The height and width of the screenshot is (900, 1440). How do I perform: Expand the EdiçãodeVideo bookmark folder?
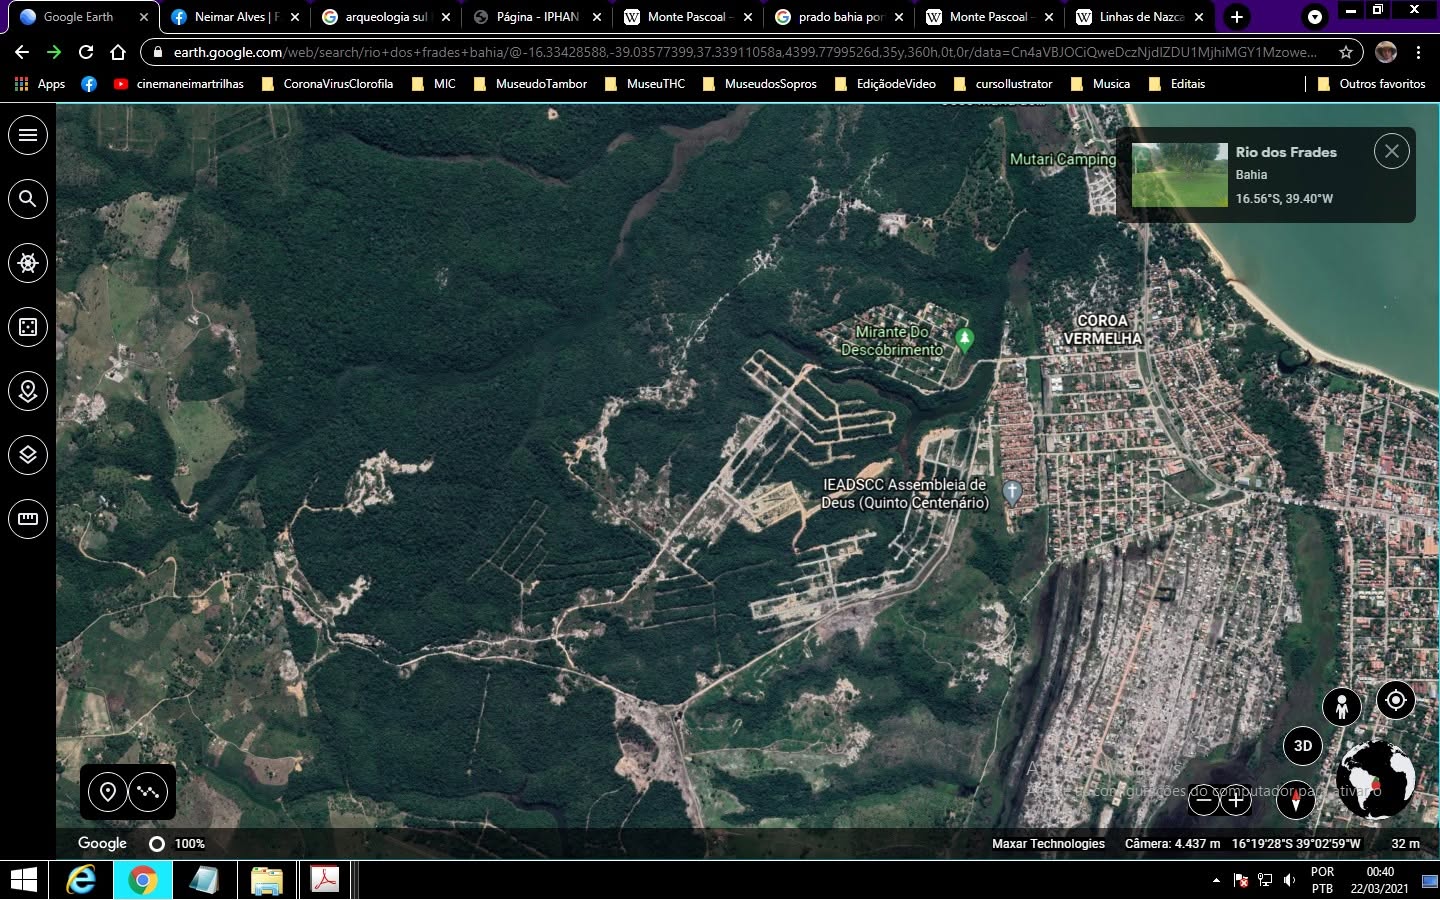(886, 84)
